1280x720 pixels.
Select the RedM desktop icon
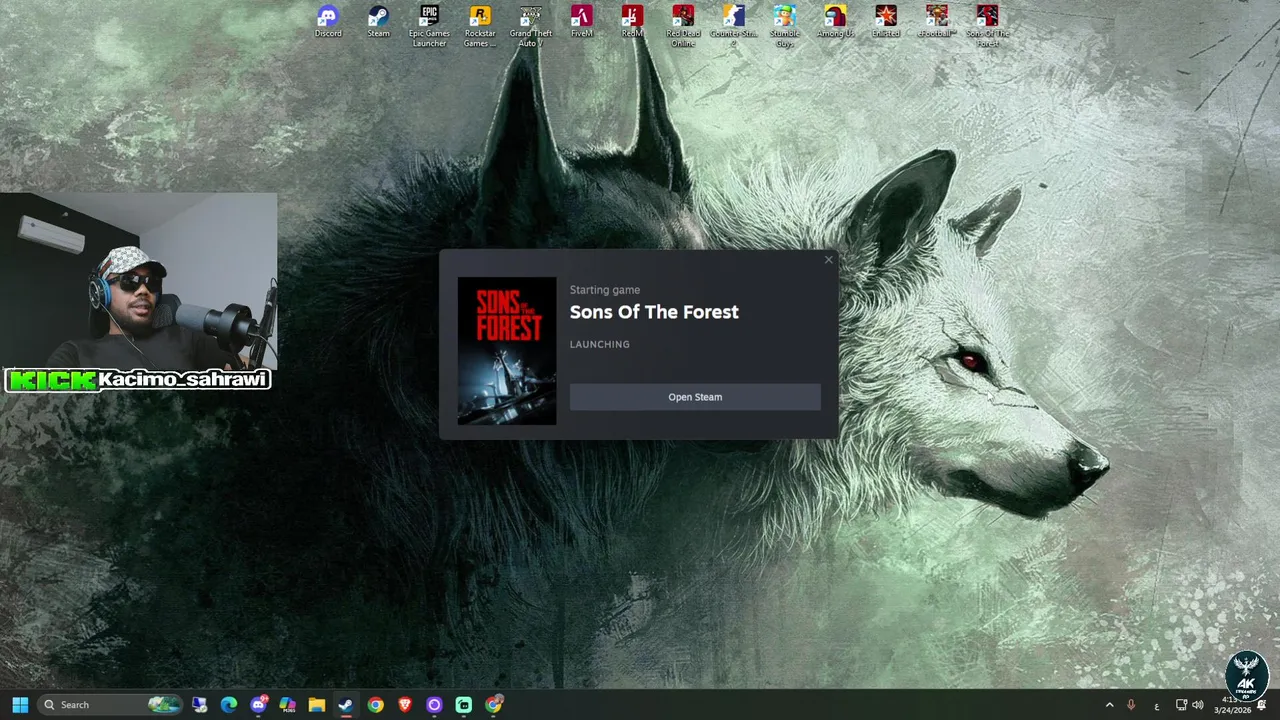632,22
